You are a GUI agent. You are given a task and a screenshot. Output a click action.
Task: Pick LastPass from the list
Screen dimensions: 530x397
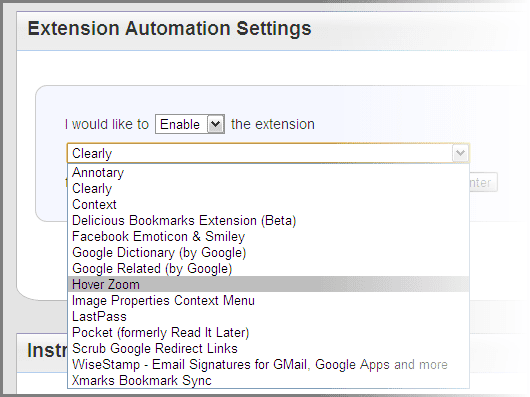268,317
